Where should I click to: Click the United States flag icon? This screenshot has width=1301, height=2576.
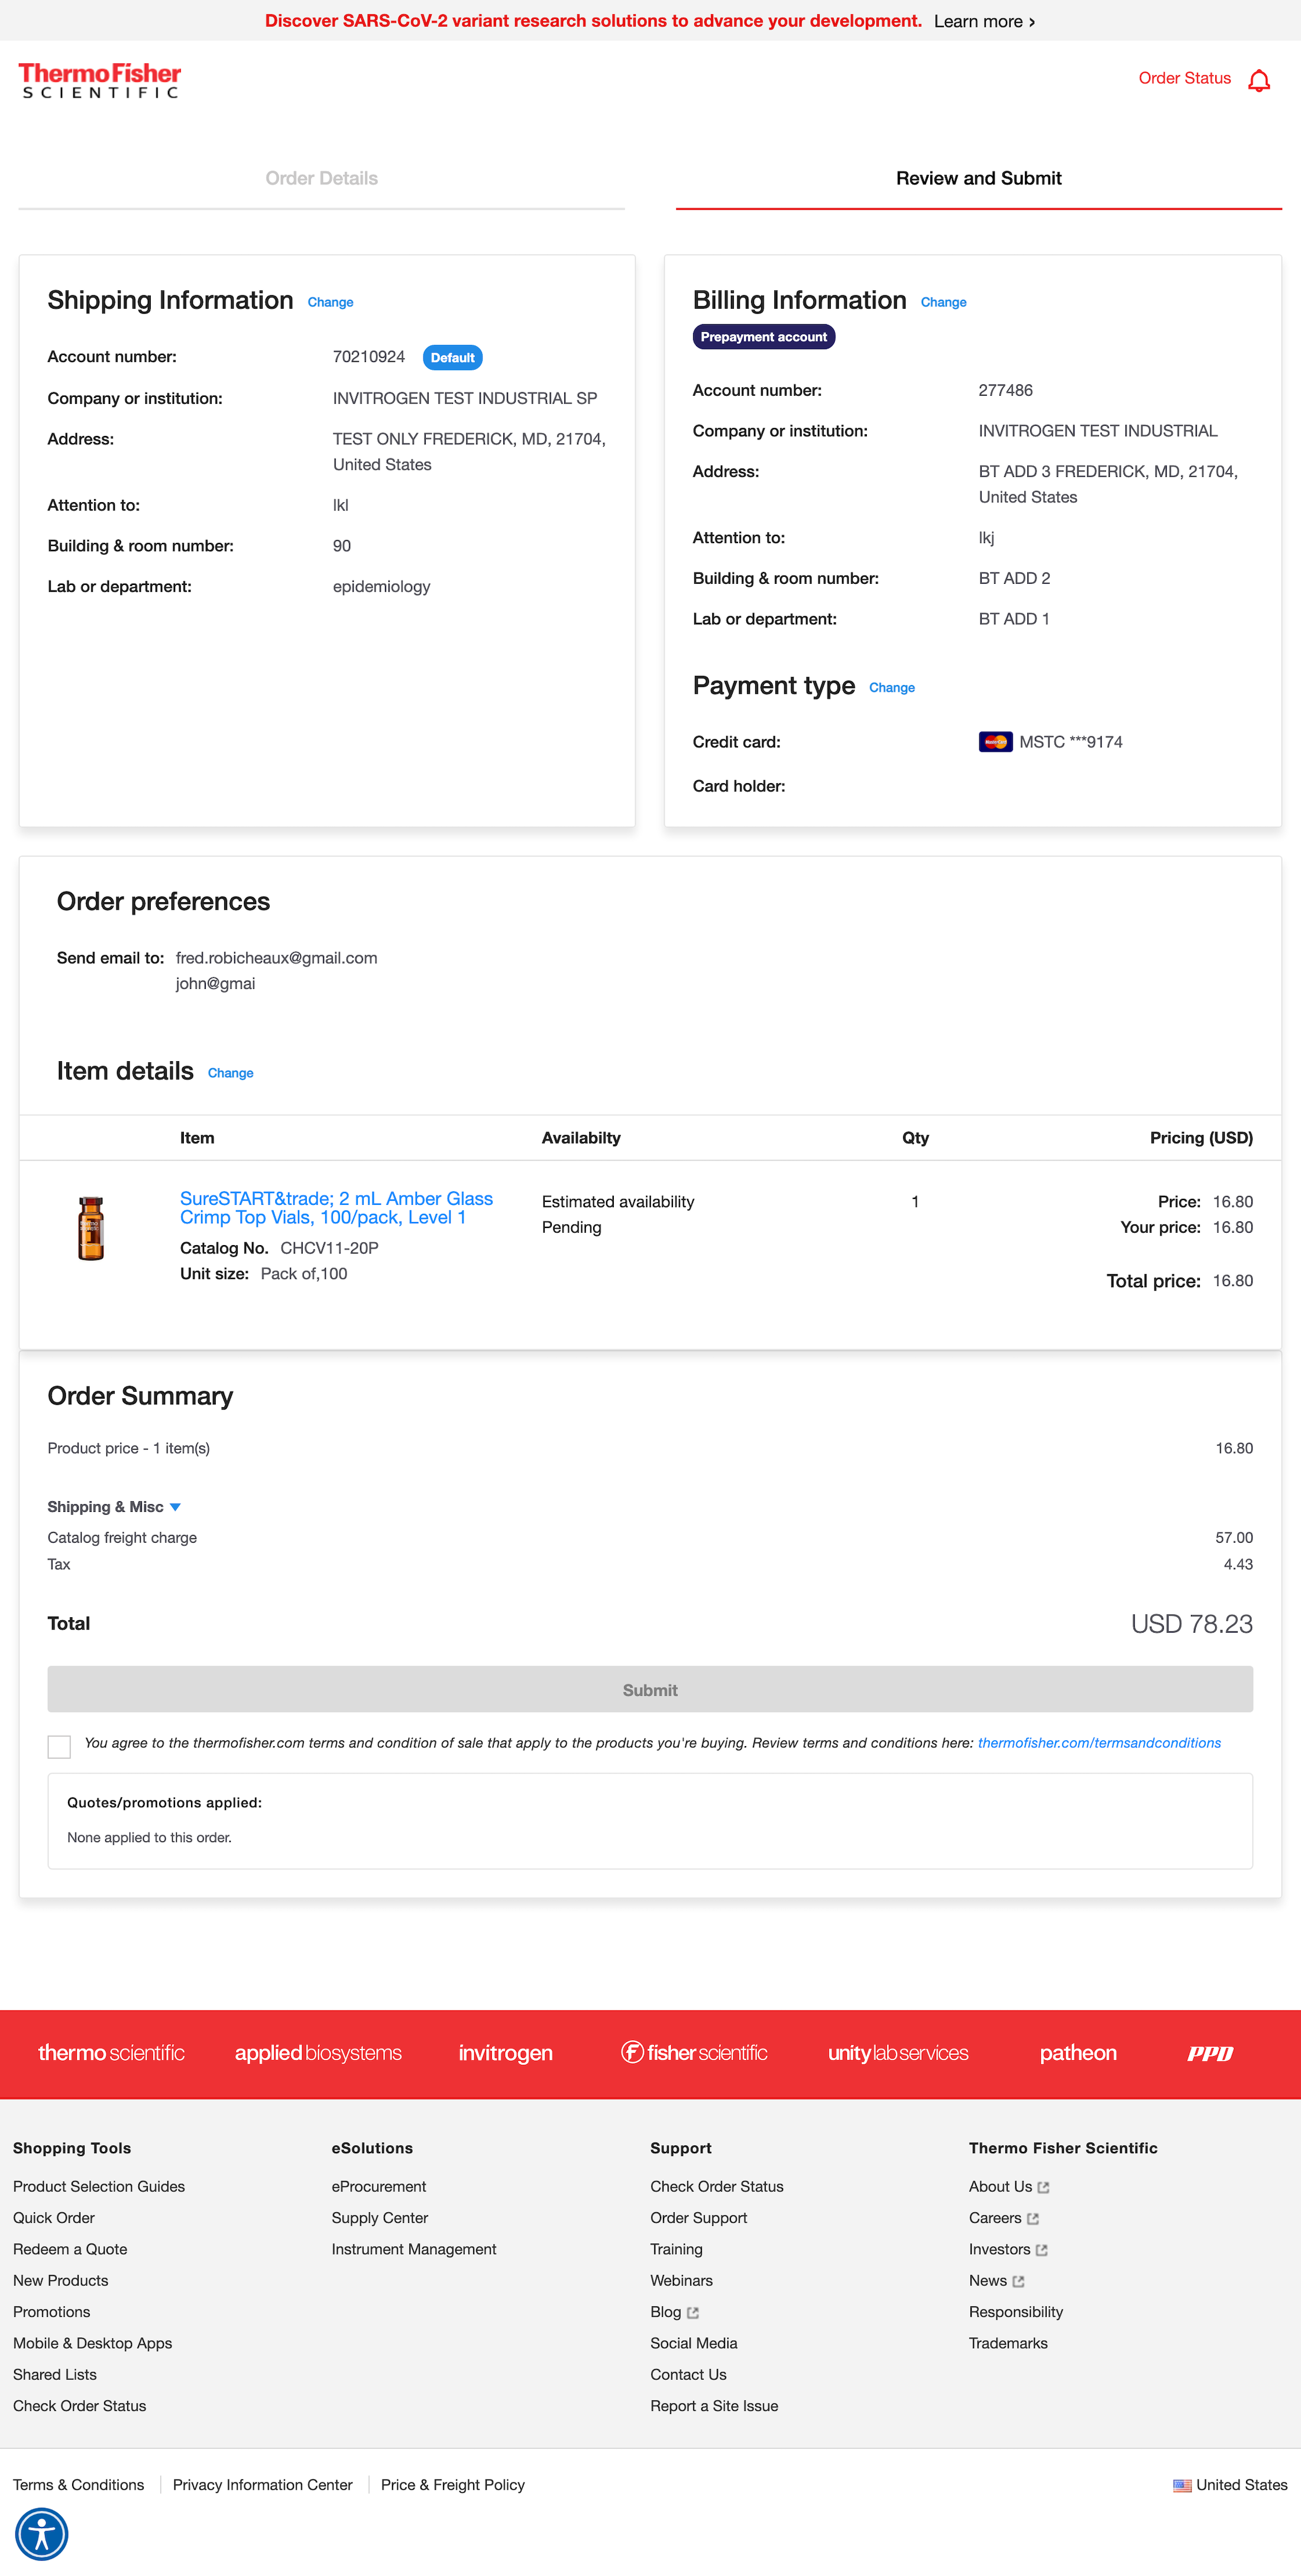(1182, 2485)
